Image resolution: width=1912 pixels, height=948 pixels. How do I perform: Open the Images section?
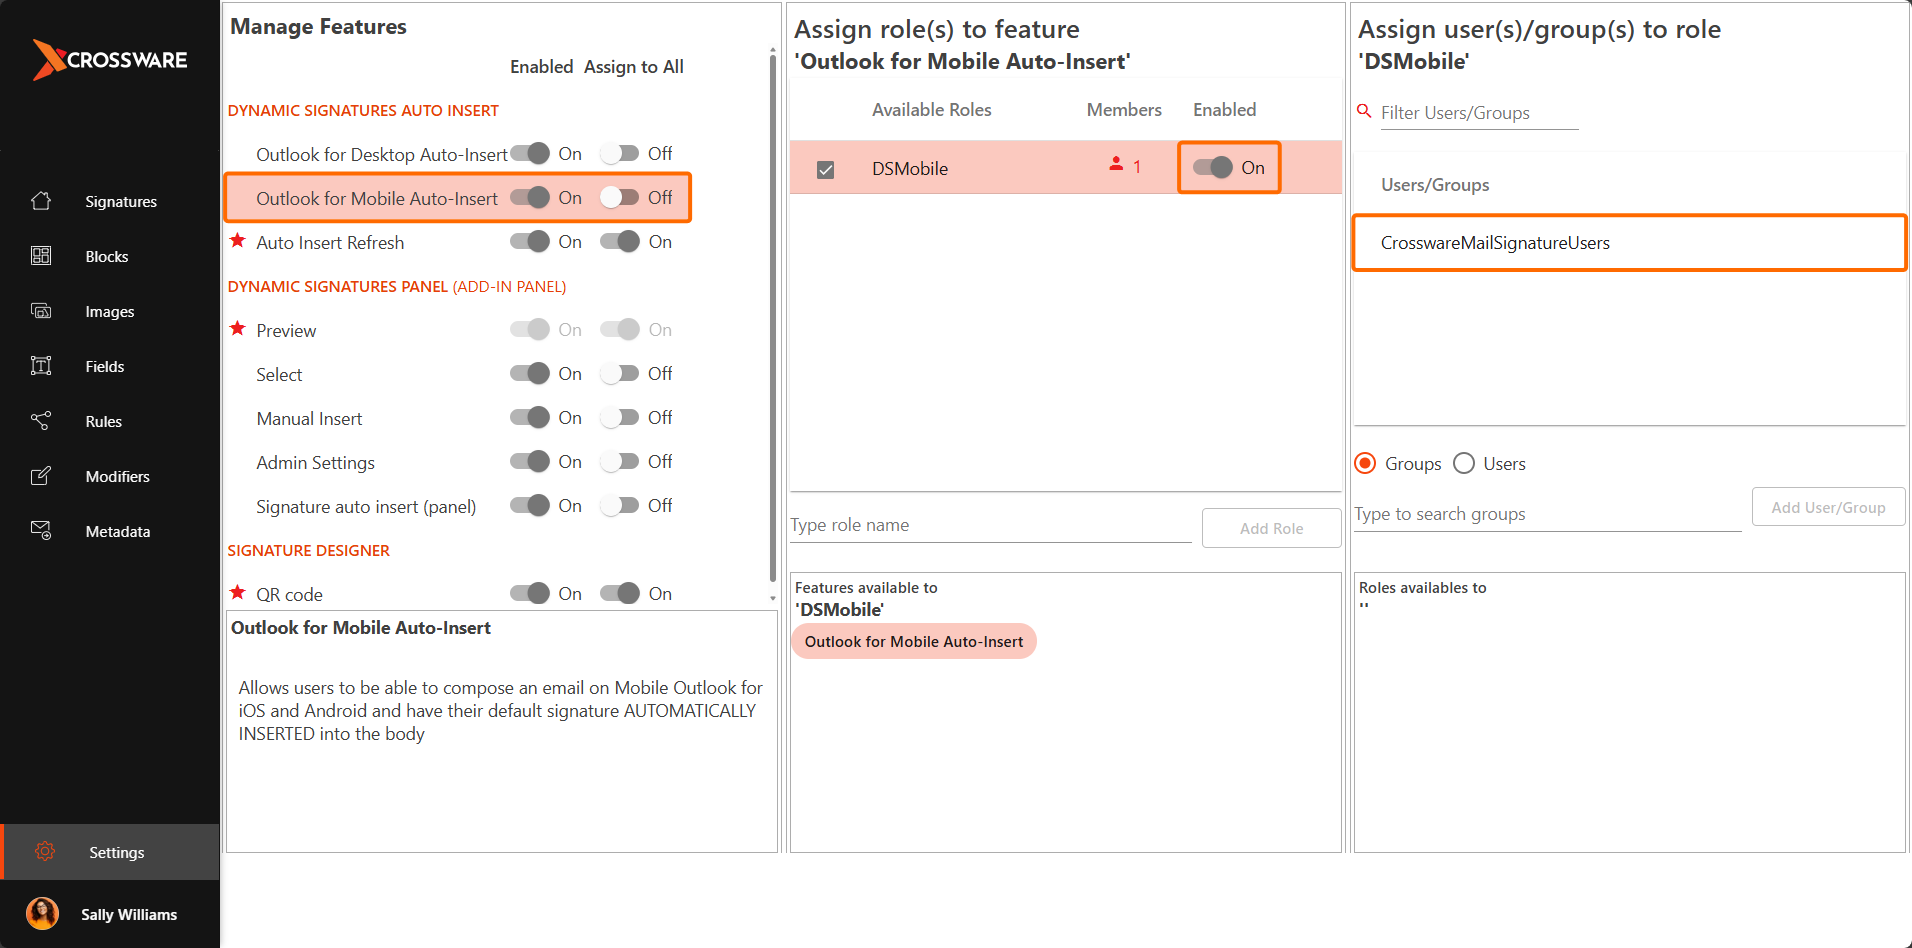click(109, 311)
